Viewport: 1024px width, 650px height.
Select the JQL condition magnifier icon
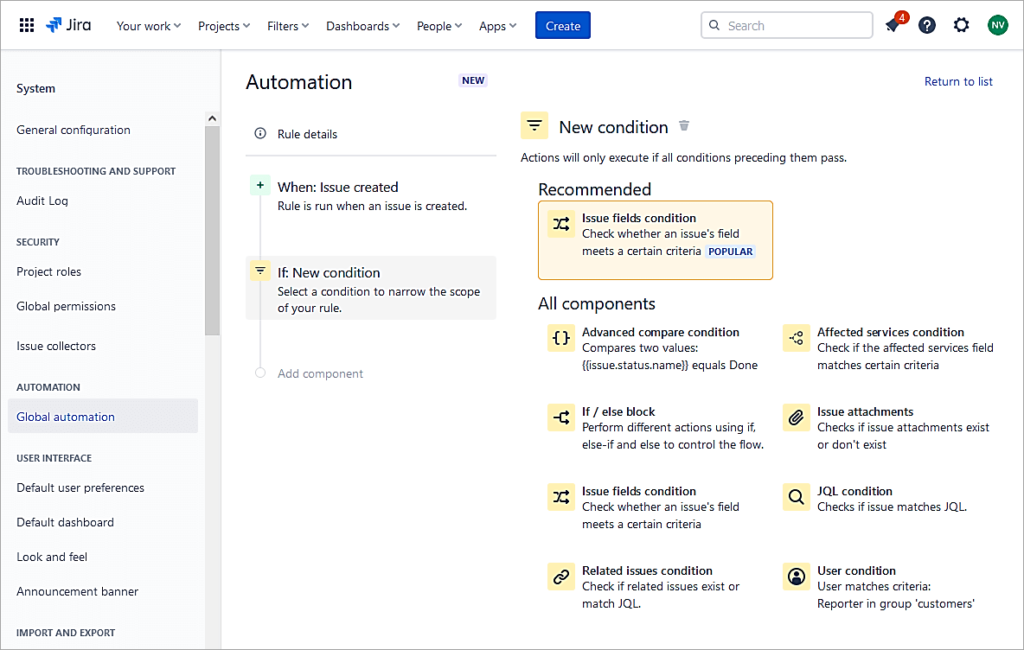pos(795,497)
